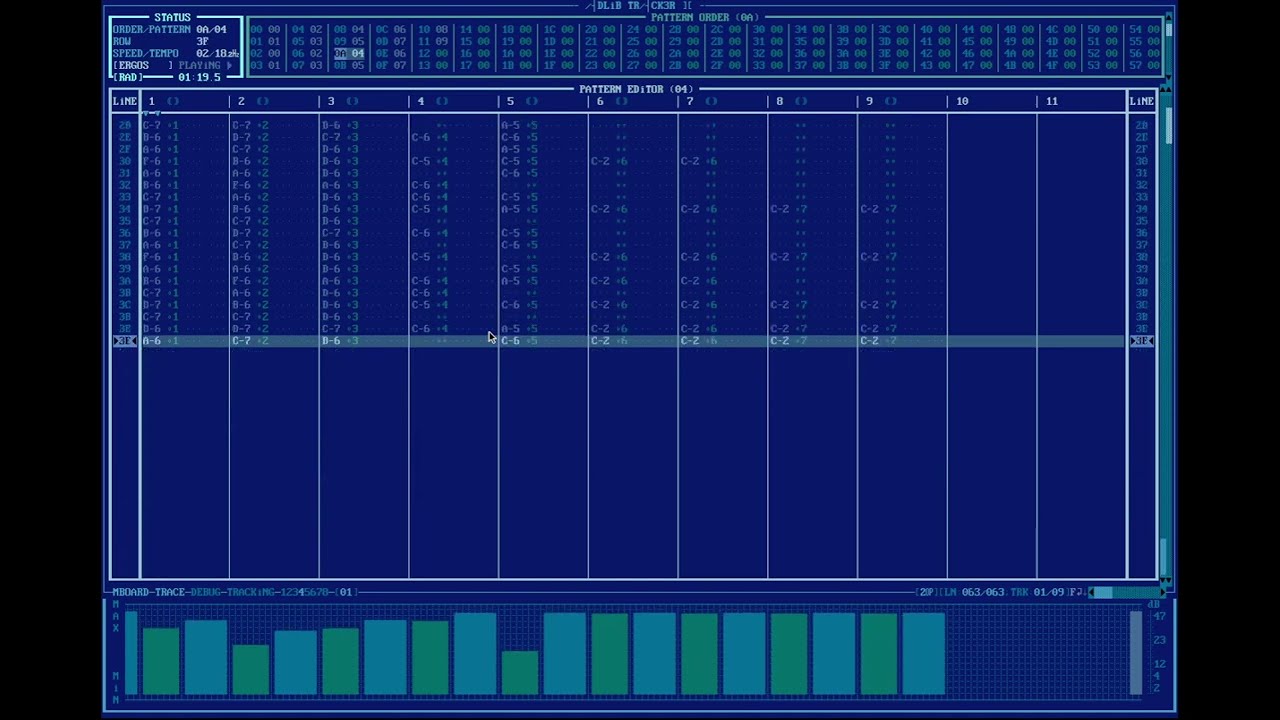This screenshot has width=1280, height=720.
Task: Select pattern order entry 57 00
Action: pos(1143,65)
